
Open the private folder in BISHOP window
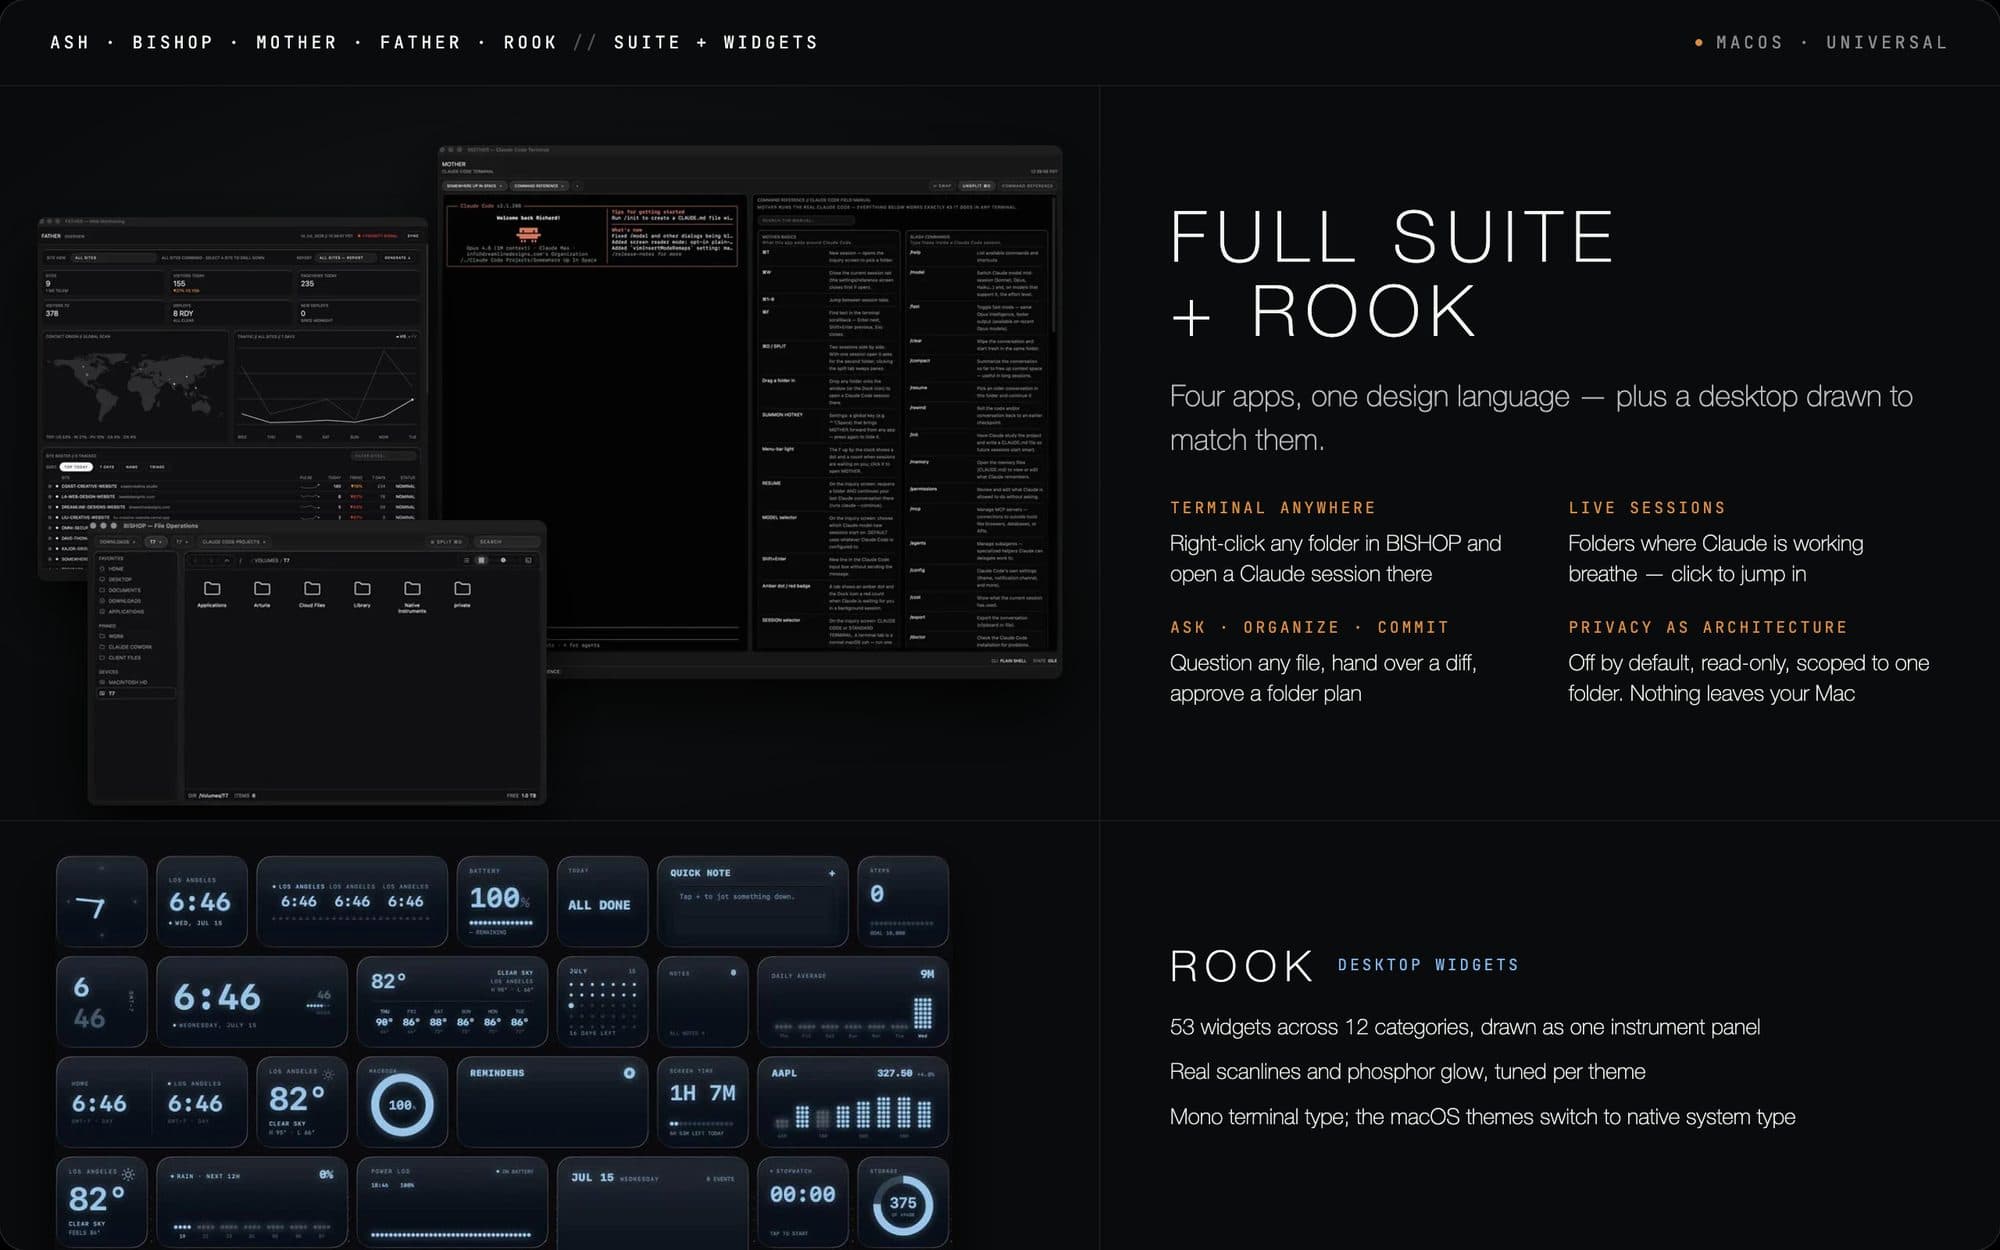[x=462, y=593]
